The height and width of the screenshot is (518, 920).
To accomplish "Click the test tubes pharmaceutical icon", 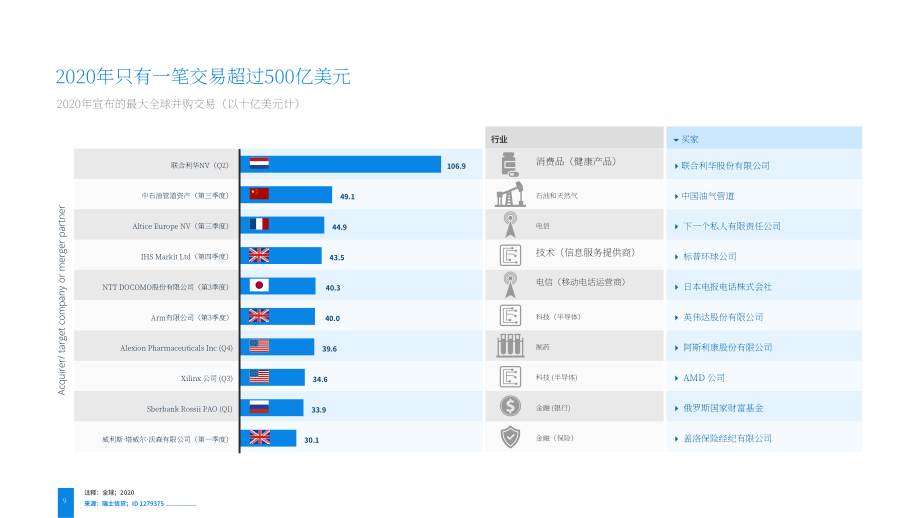I will (x=510, y=346).
